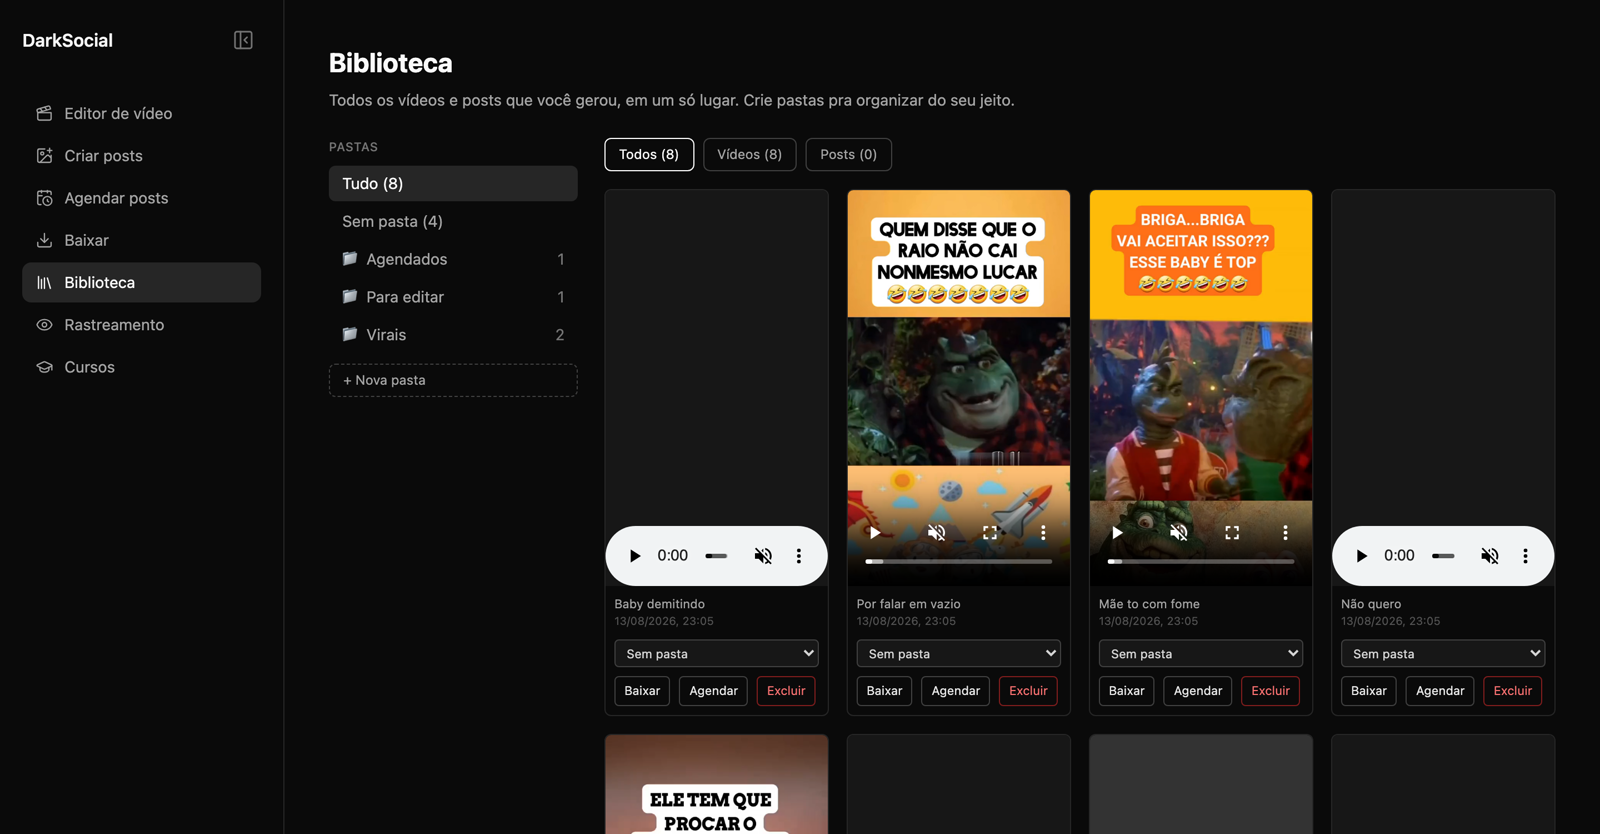Viewport: 1600px width, 834px height.
Task: Fullscreen the Por falar em vazio video
Action: (x=990, y=533)
